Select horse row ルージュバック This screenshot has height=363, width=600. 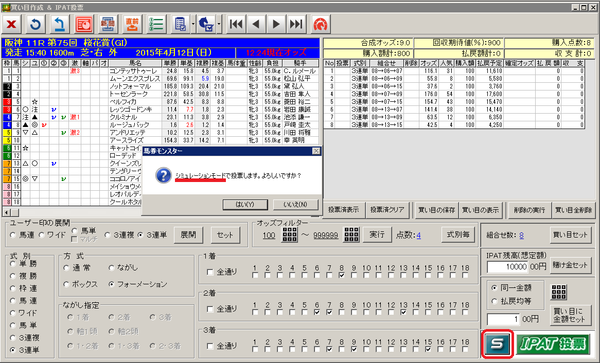click(x=161, y=125)
